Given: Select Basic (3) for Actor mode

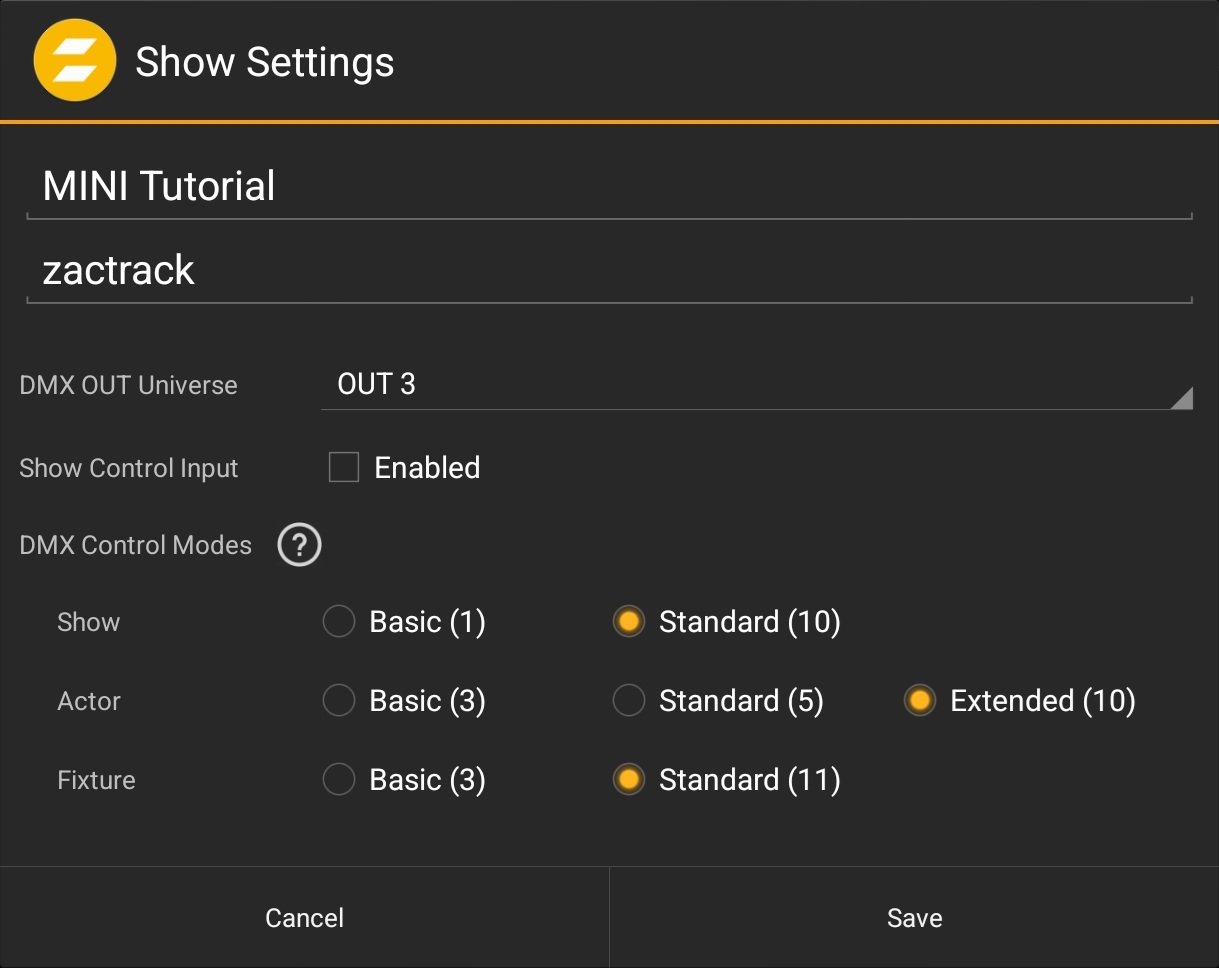Looking at the screenshot, I should 338,700.
